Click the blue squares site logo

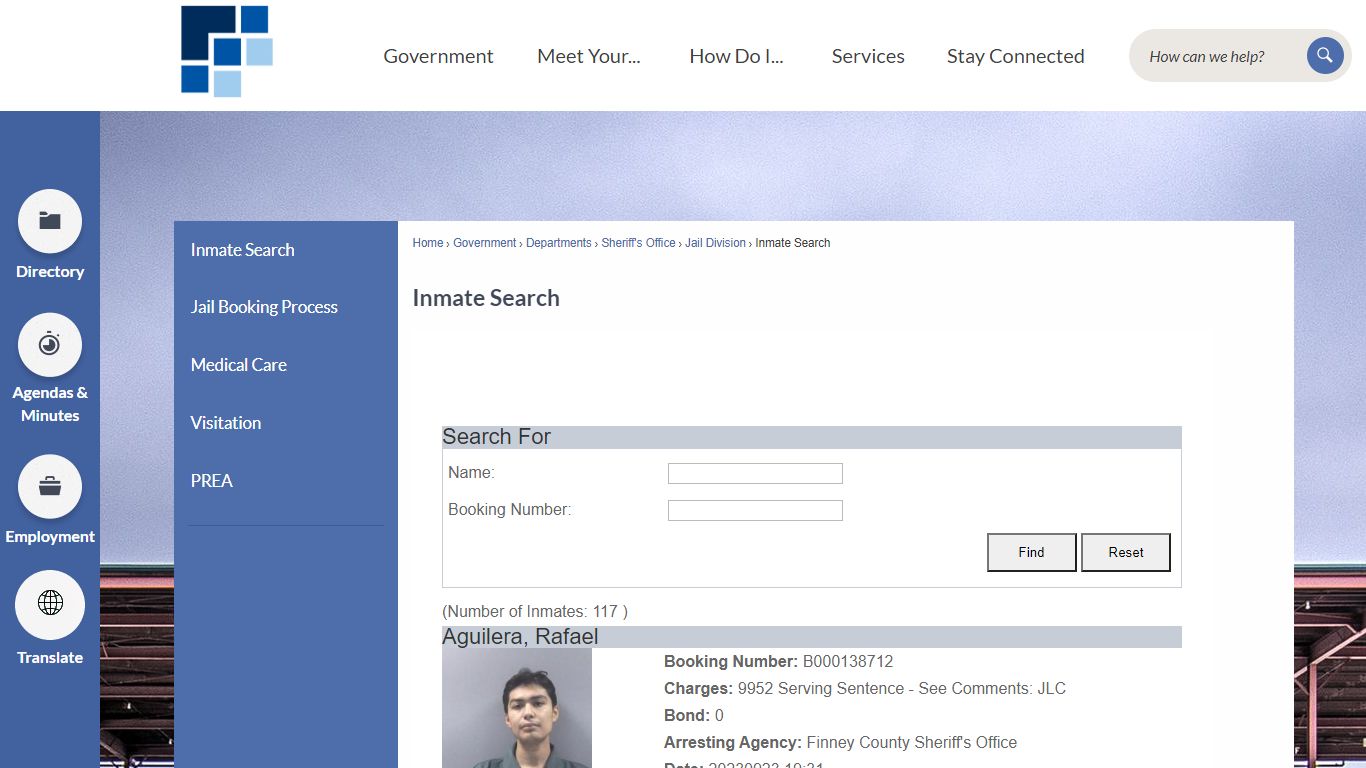pyautogui.click(x=227, y=51)
